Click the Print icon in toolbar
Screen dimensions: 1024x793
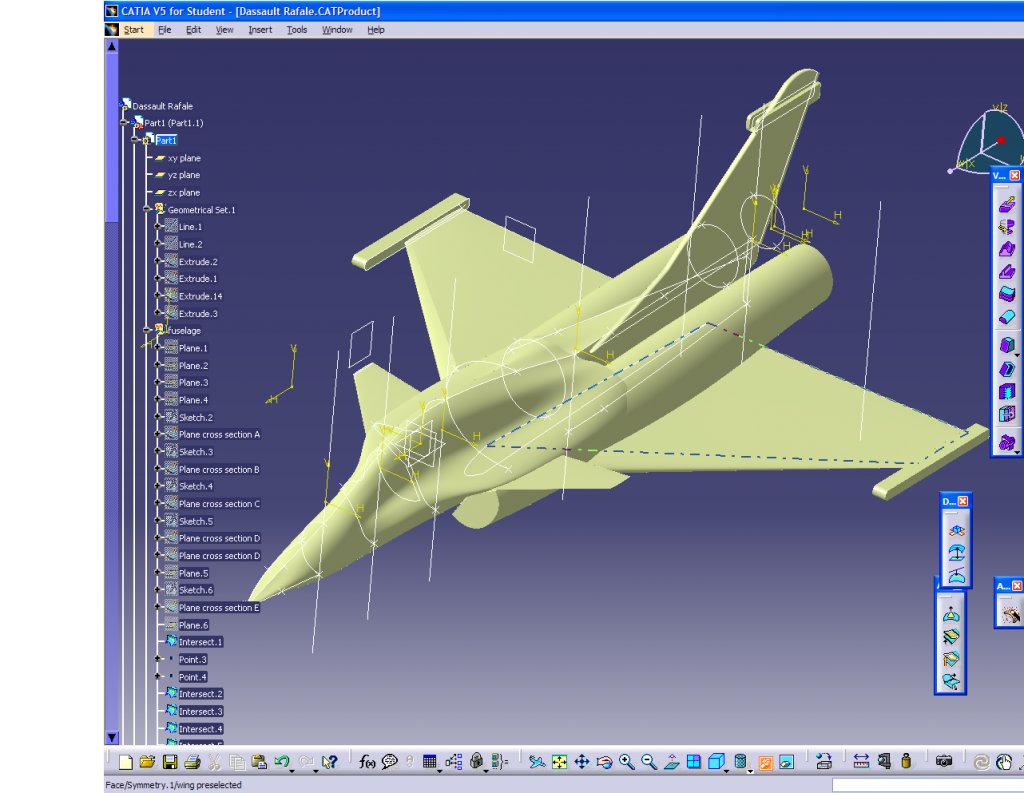point(192,762)
